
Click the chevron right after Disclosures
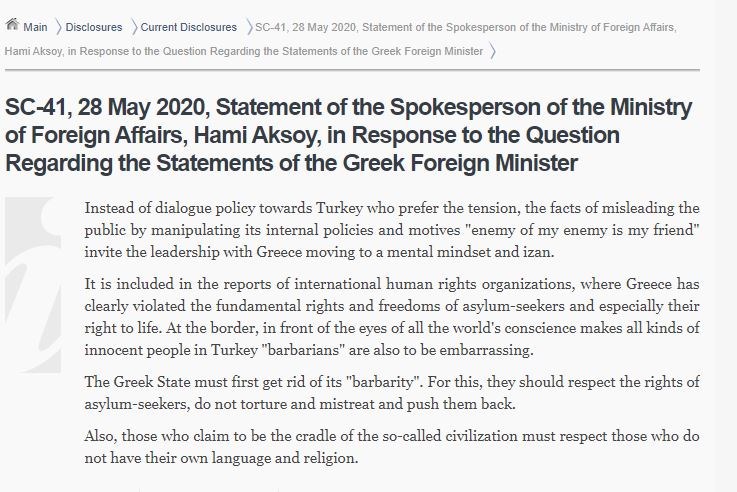[132, 27]
